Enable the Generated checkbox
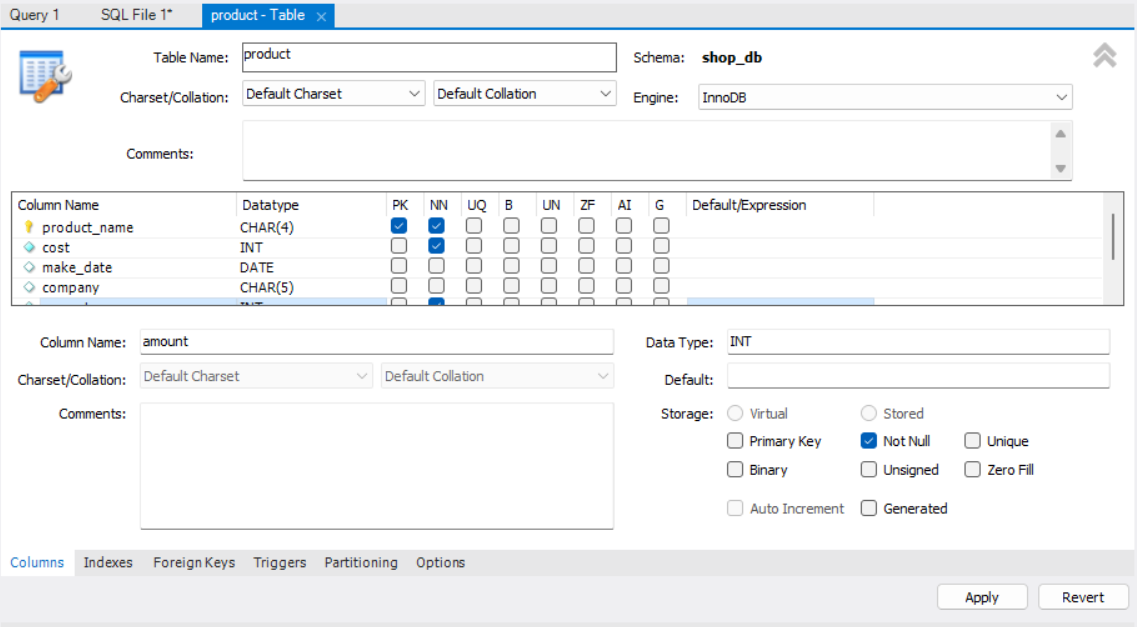 click(869, 508)
